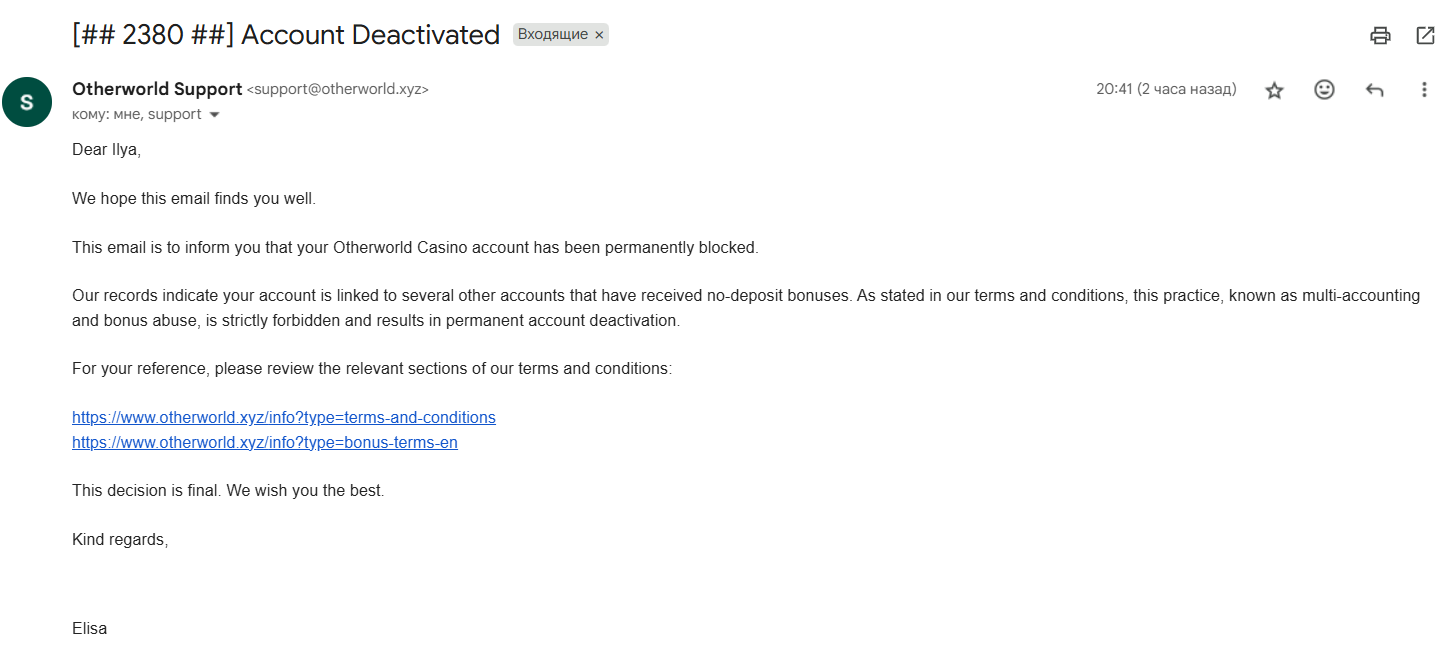Click the subject line "Account Deactivated"
The image size is (1441, 650).
tap(370, 35)
